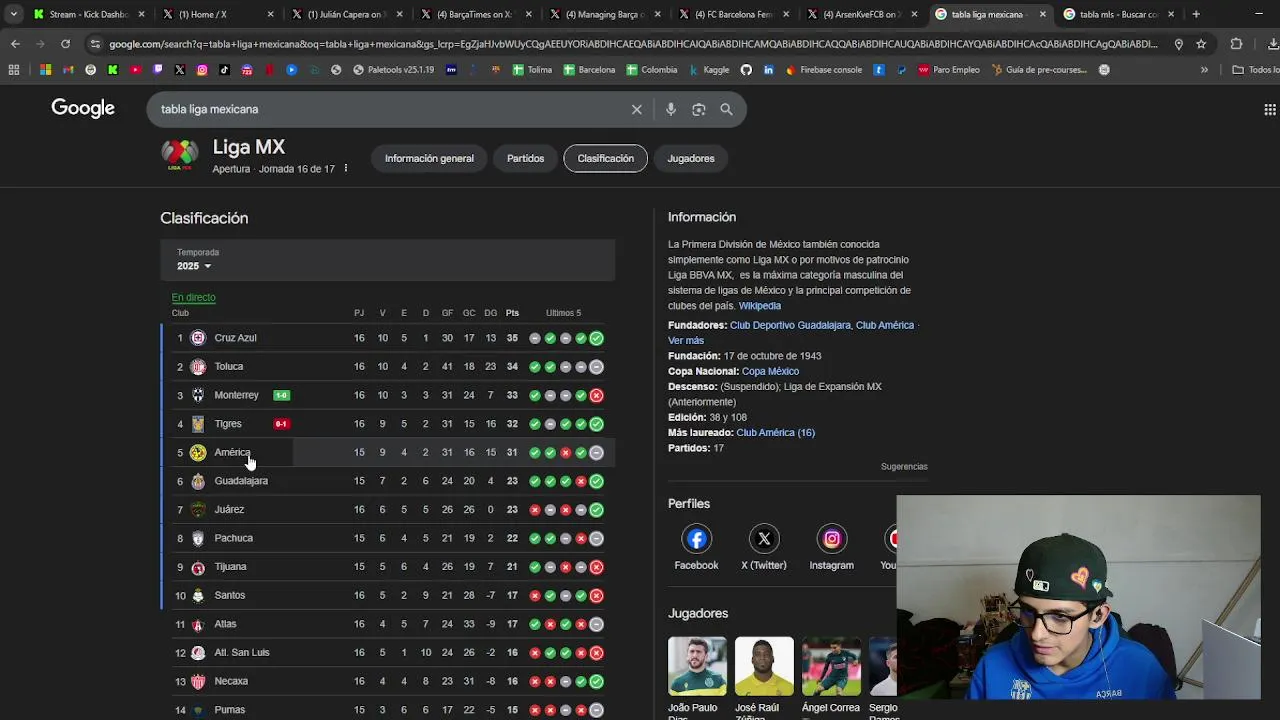Image resolution: width=1280 pixels, height=720 pixels.
Task: Open Liga MX Instagram profile
Action: tap(831, 549)
